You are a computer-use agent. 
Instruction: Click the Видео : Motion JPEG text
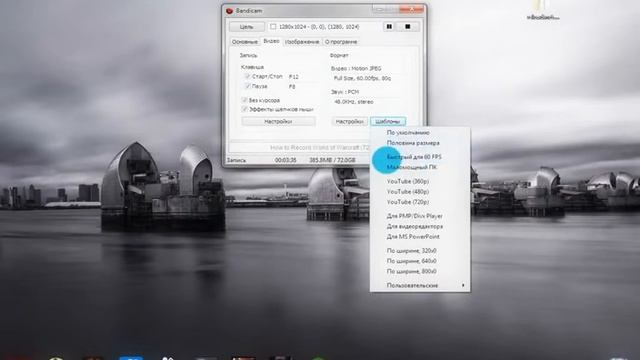(x=356, y=69)
